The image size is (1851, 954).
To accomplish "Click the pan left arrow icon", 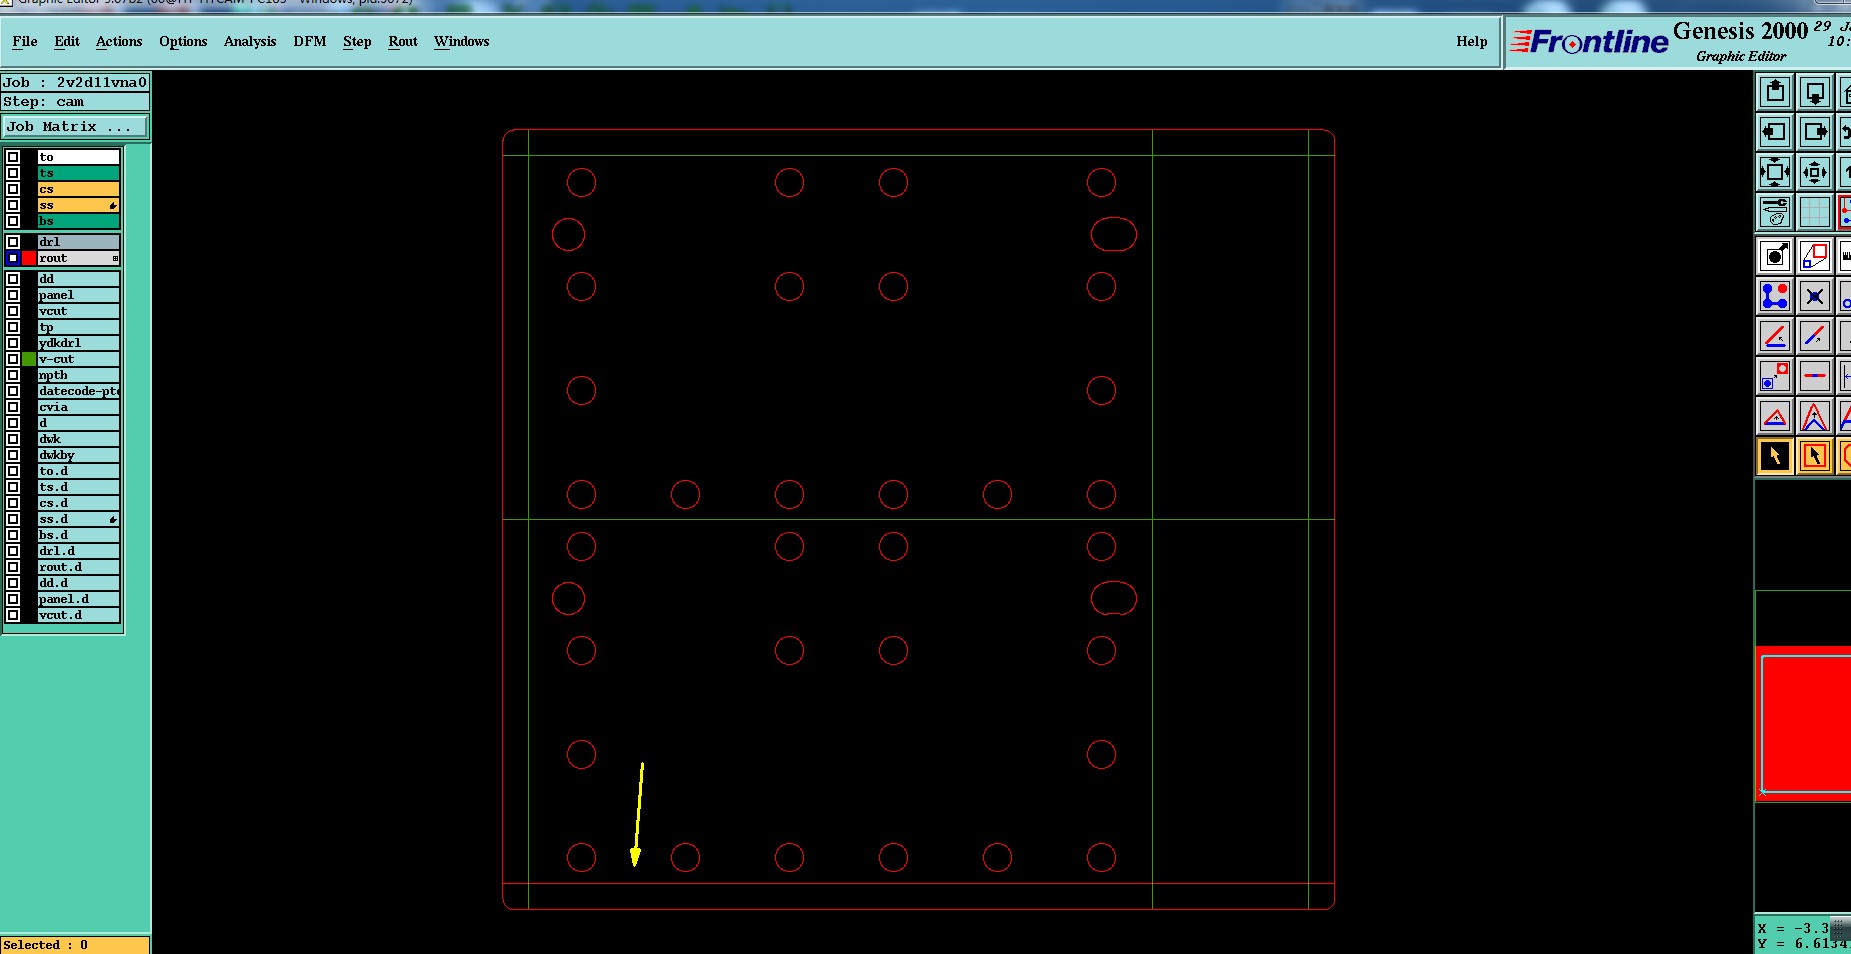I will click(1775, 132).
